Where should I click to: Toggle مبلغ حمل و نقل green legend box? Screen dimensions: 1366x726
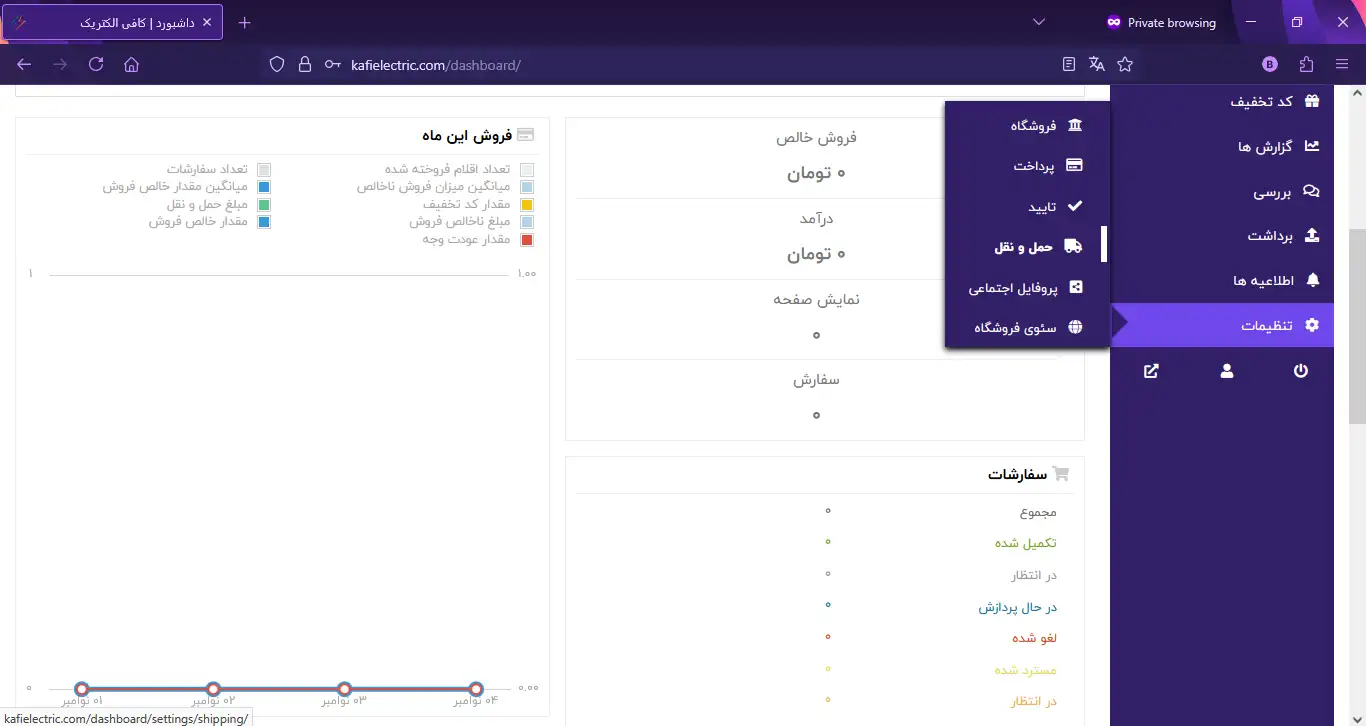pos(264,204)
